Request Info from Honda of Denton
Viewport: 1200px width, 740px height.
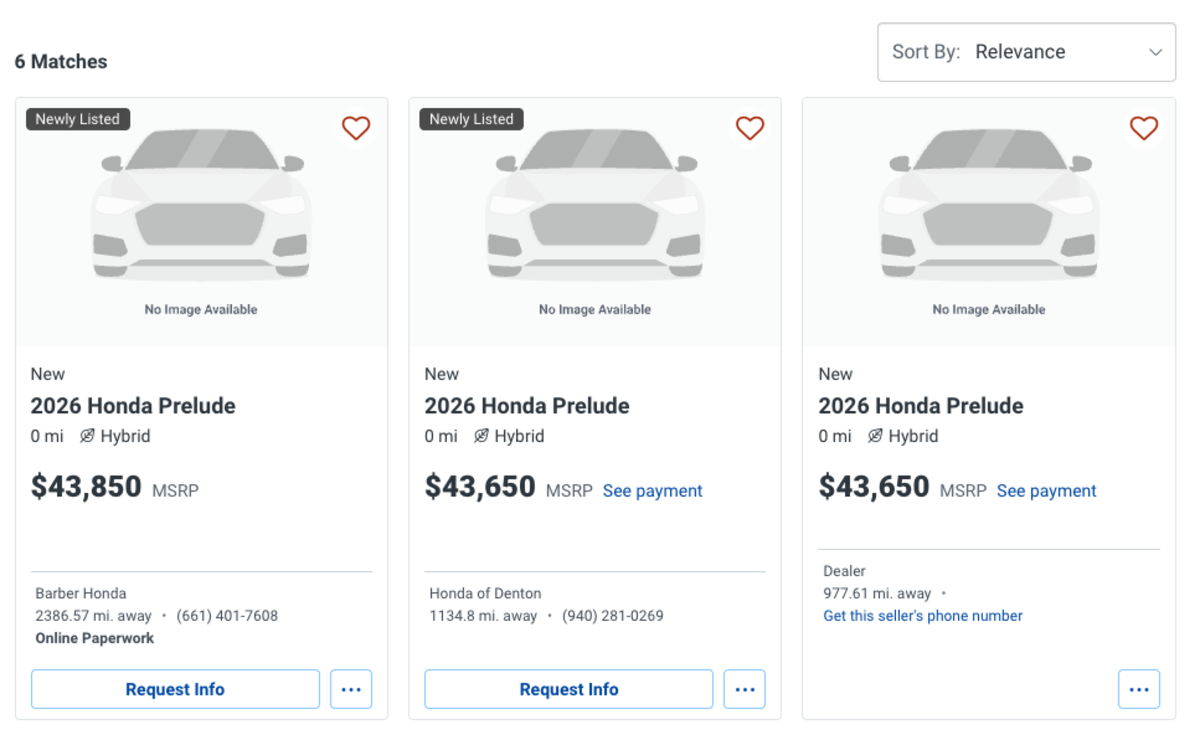(568, 689)
